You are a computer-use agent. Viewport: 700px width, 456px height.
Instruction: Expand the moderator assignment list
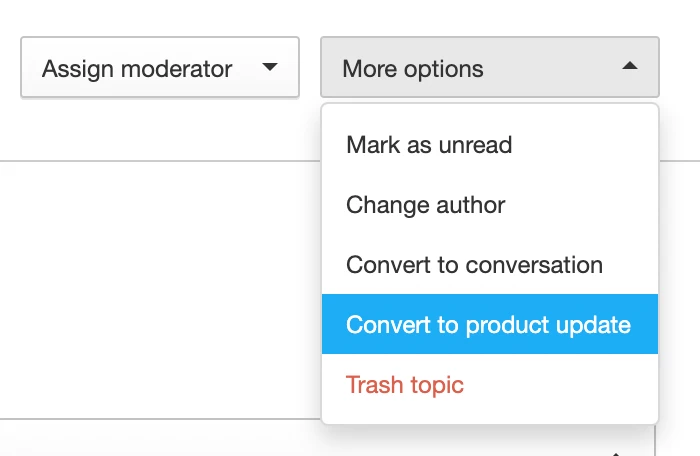pos(160,67)
